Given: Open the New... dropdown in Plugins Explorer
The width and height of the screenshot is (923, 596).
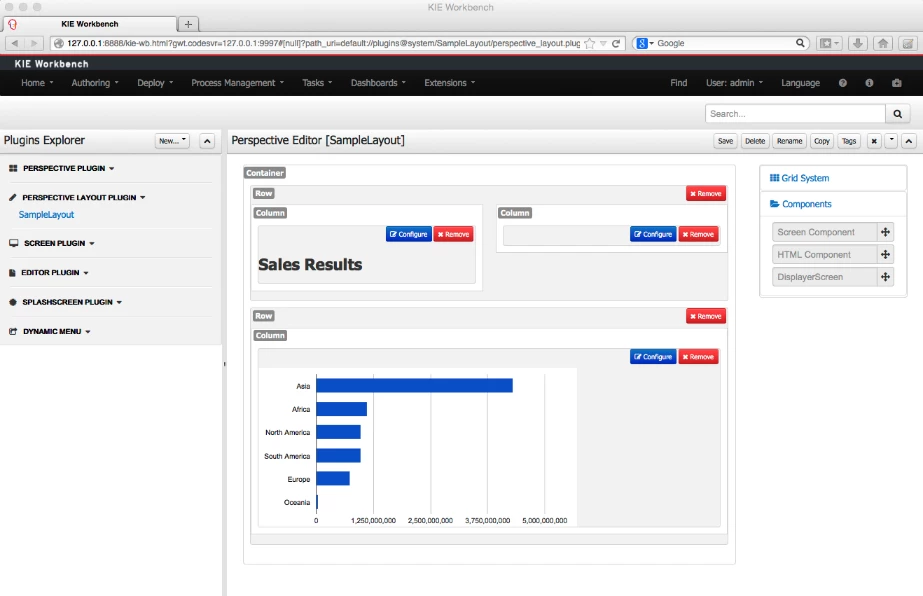Looking at the screenshot, I should (x=172, y=141).
